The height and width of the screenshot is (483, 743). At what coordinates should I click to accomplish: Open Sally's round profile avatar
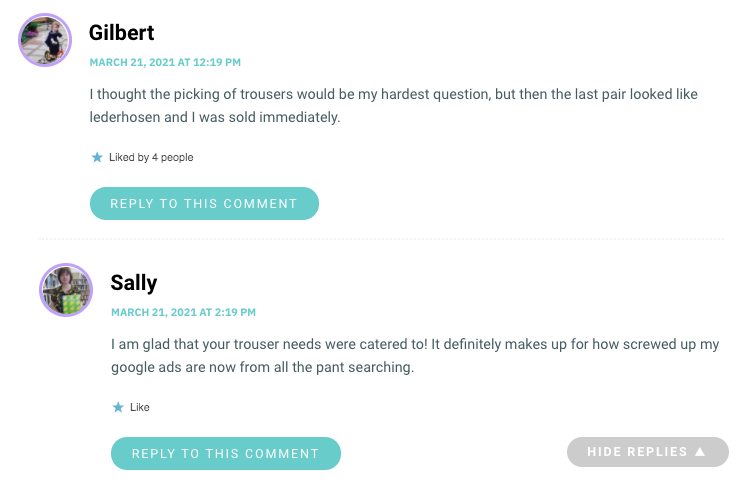pyautogui.click(x=66, y=290)
